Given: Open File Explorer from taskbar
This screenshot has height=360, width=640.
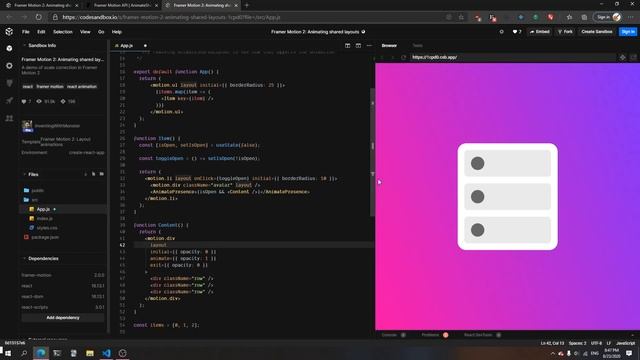Looking at the screenshot, I should 90,353.
